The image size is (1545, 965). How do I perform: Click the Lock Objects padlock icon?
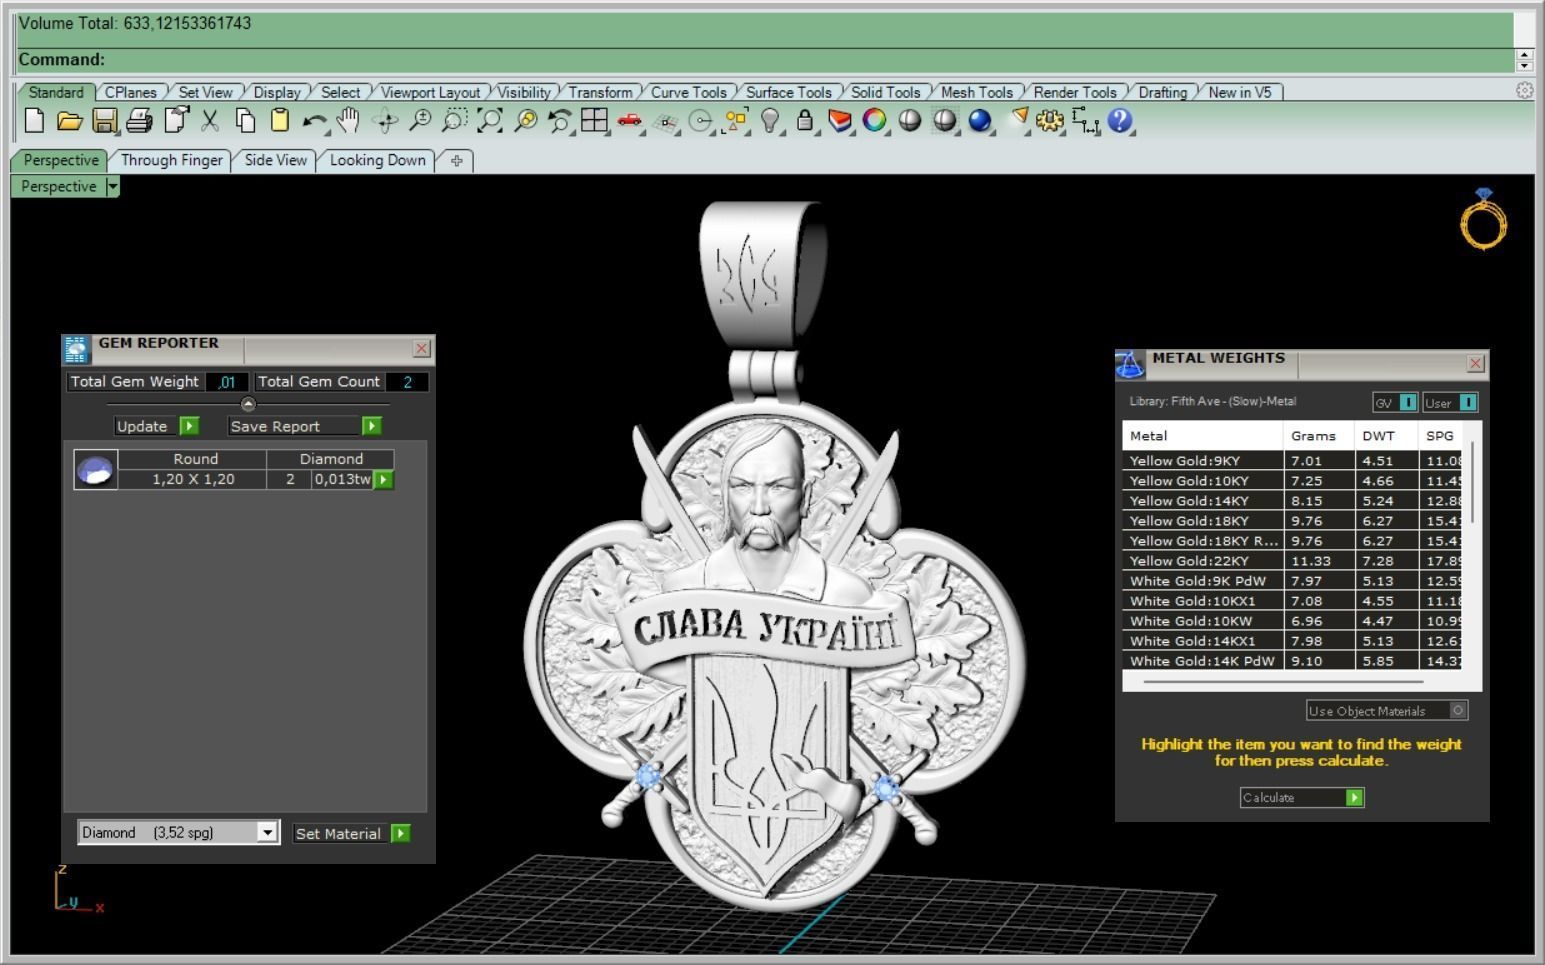coord(805,121)
